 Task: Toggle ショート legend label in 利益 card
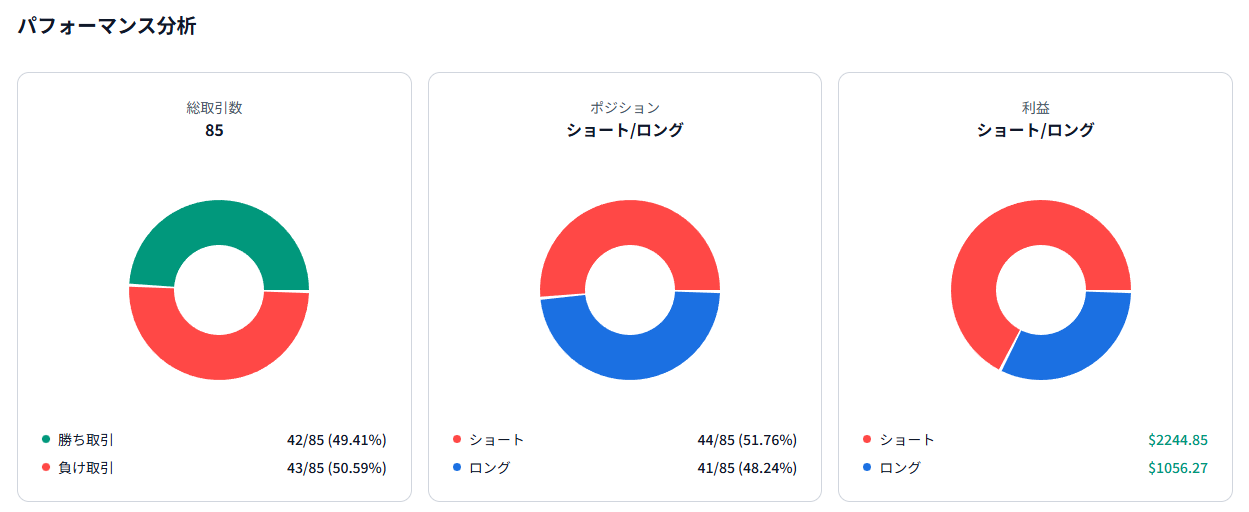[907, 439]
